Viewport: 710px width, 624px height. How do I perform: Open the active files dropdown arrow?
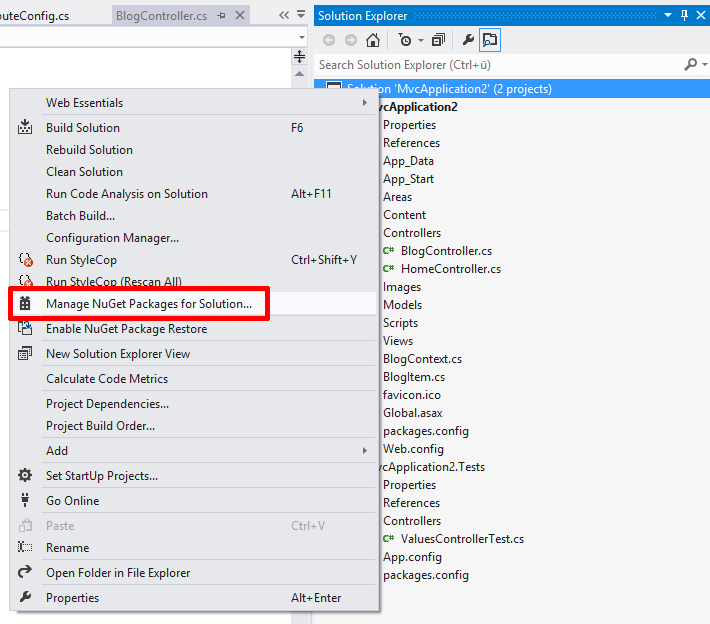301,15
